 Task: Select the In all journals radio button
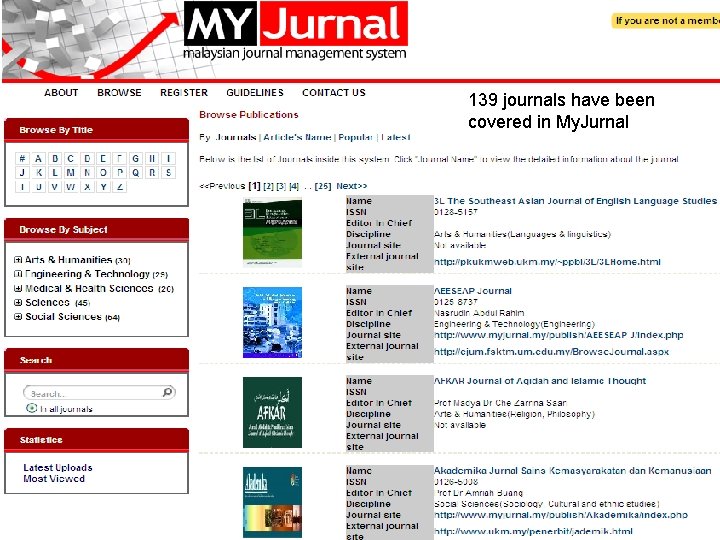32,408
